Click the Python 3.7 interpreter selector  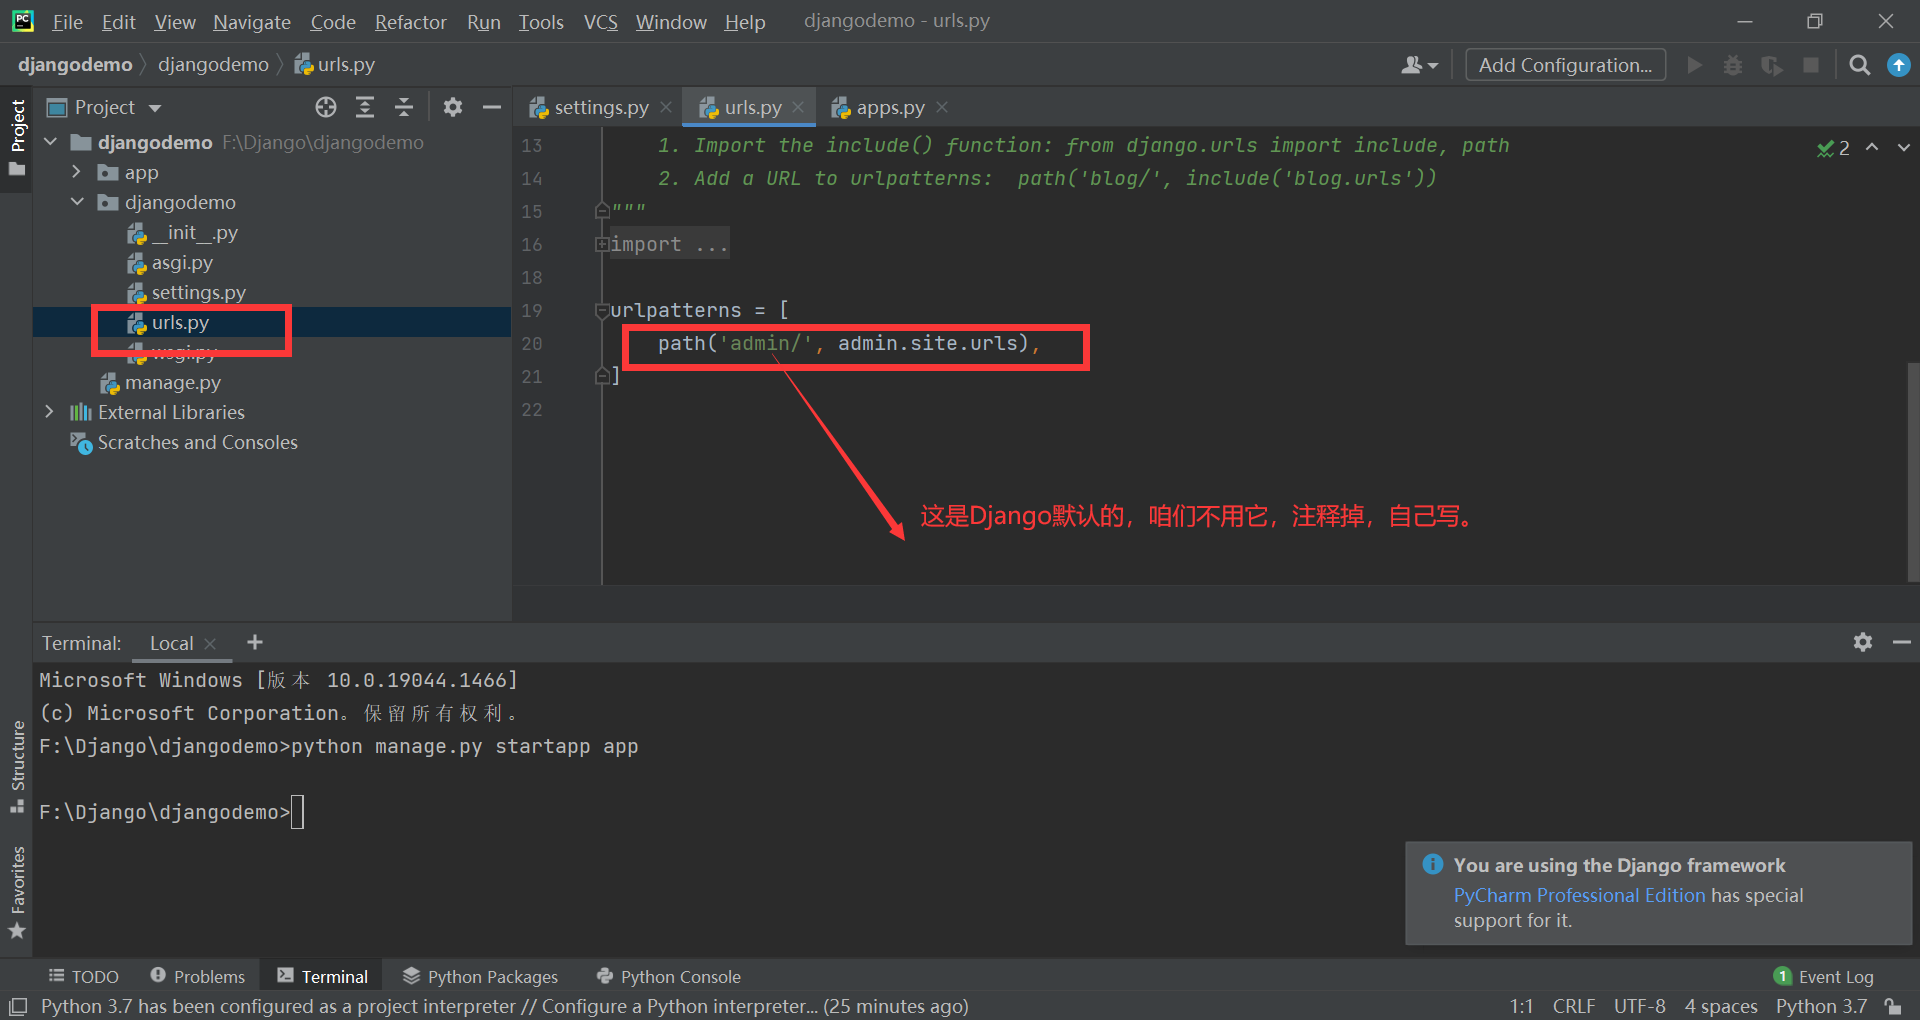click(x=1821, y=1006)
